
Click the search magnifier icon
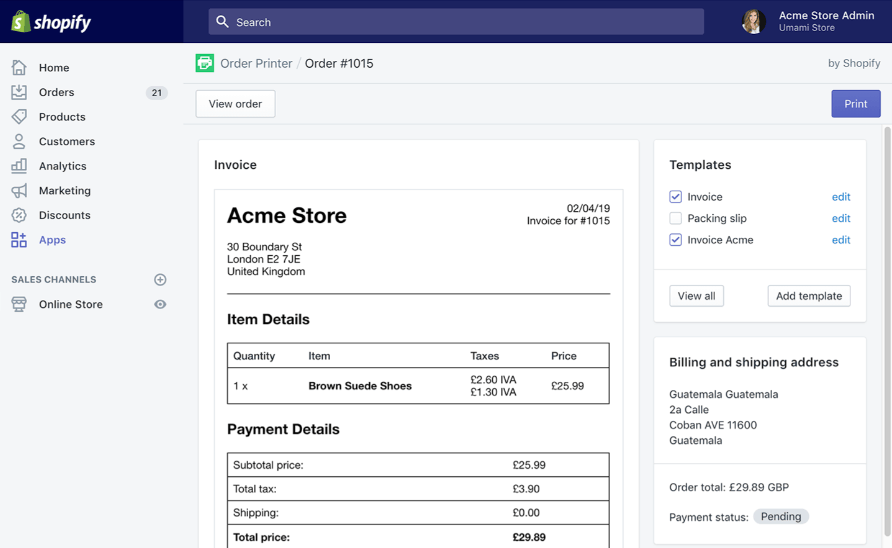222,22
